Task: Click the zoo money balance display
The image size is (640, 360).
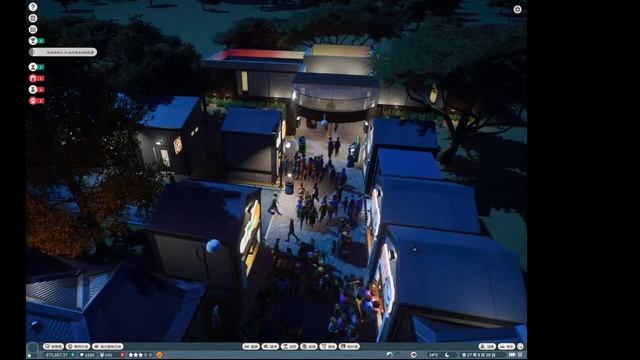Action: point(57,355)
